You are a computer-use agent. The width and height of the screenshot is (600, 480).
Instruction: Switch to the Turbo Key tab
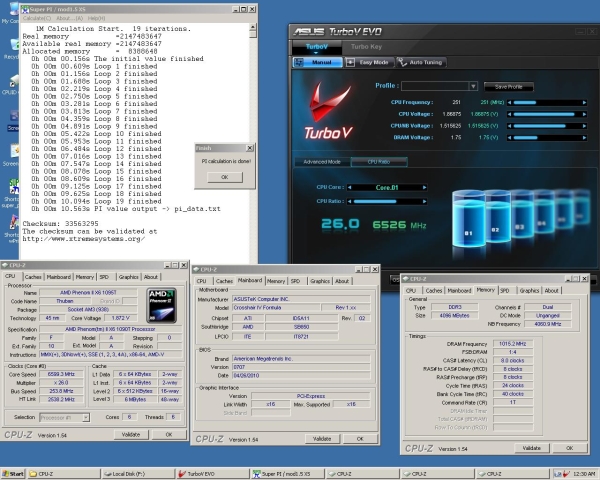[x=366, y=47]
